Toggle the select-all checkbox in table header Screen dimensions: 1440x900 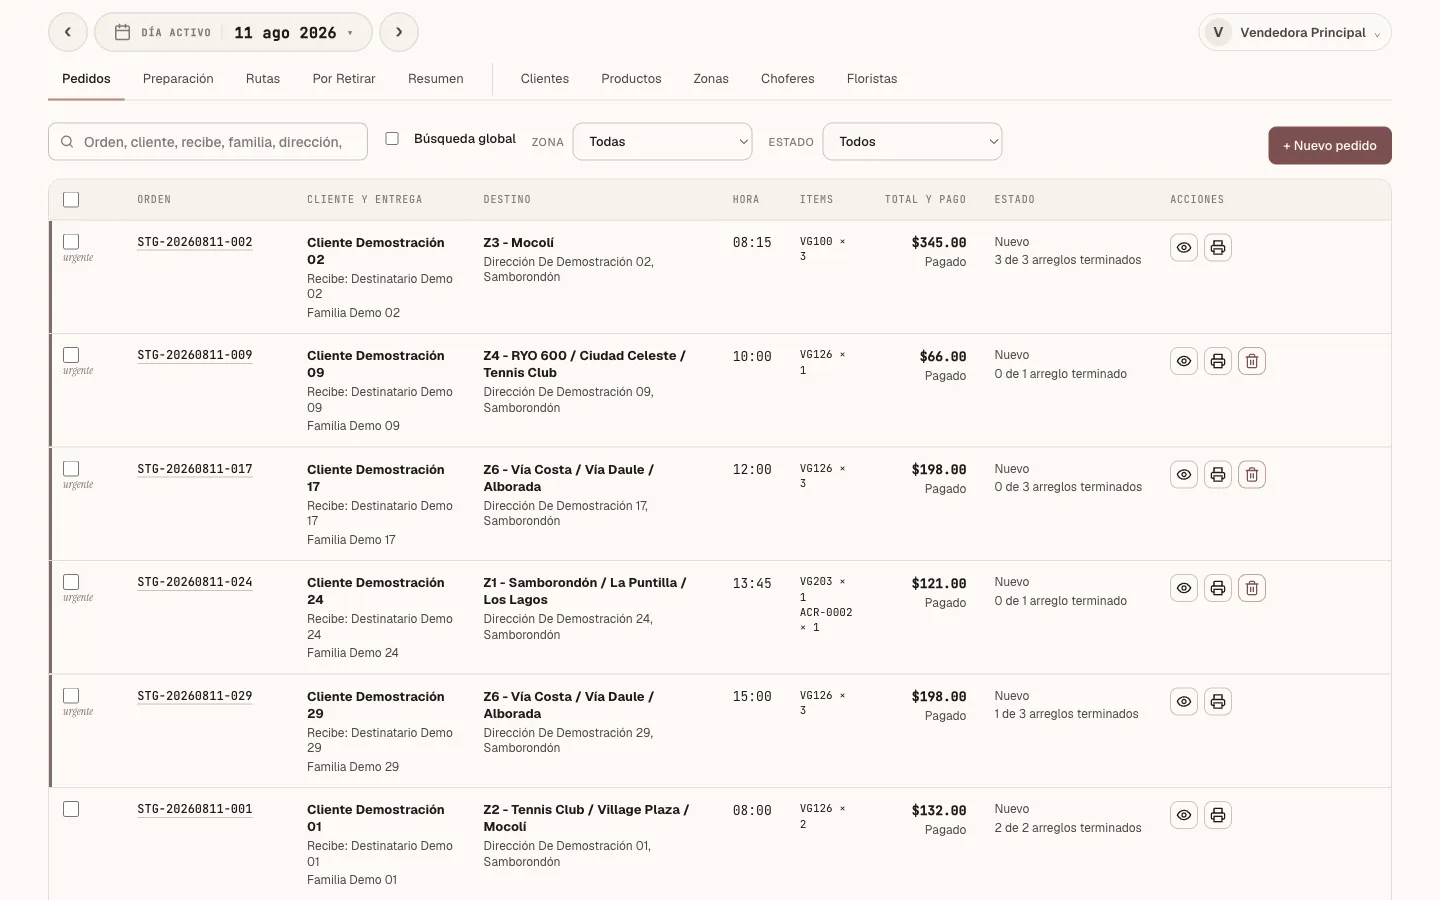point(71,200)
